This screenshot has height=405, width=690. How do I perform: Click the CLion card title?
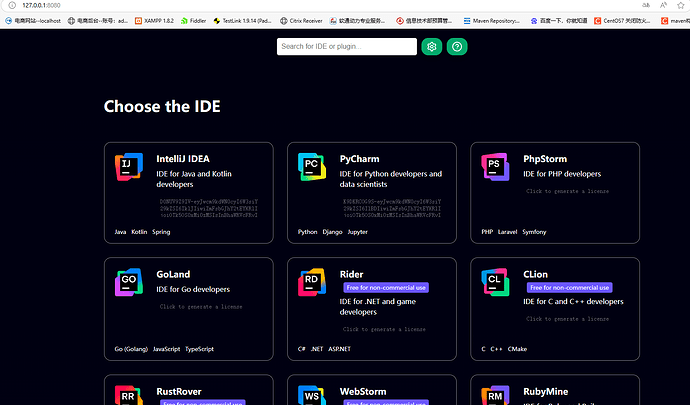point(536,274)
